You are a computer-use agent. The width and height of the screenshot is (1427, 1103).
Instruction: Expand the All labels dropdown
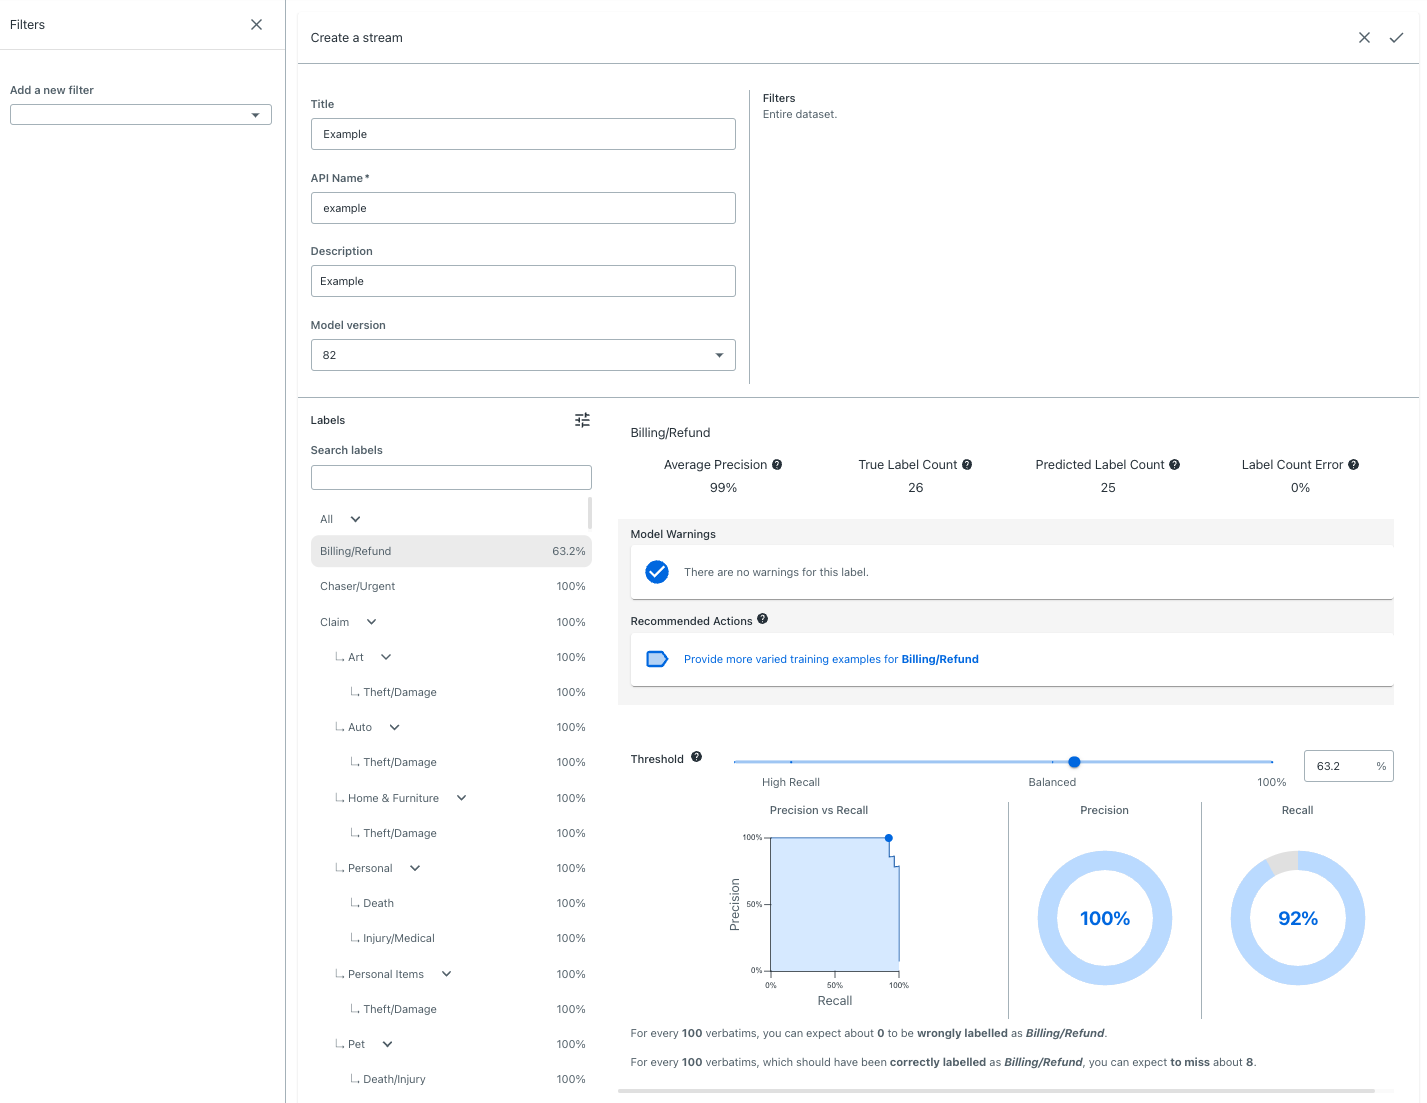tap(355, 519)
